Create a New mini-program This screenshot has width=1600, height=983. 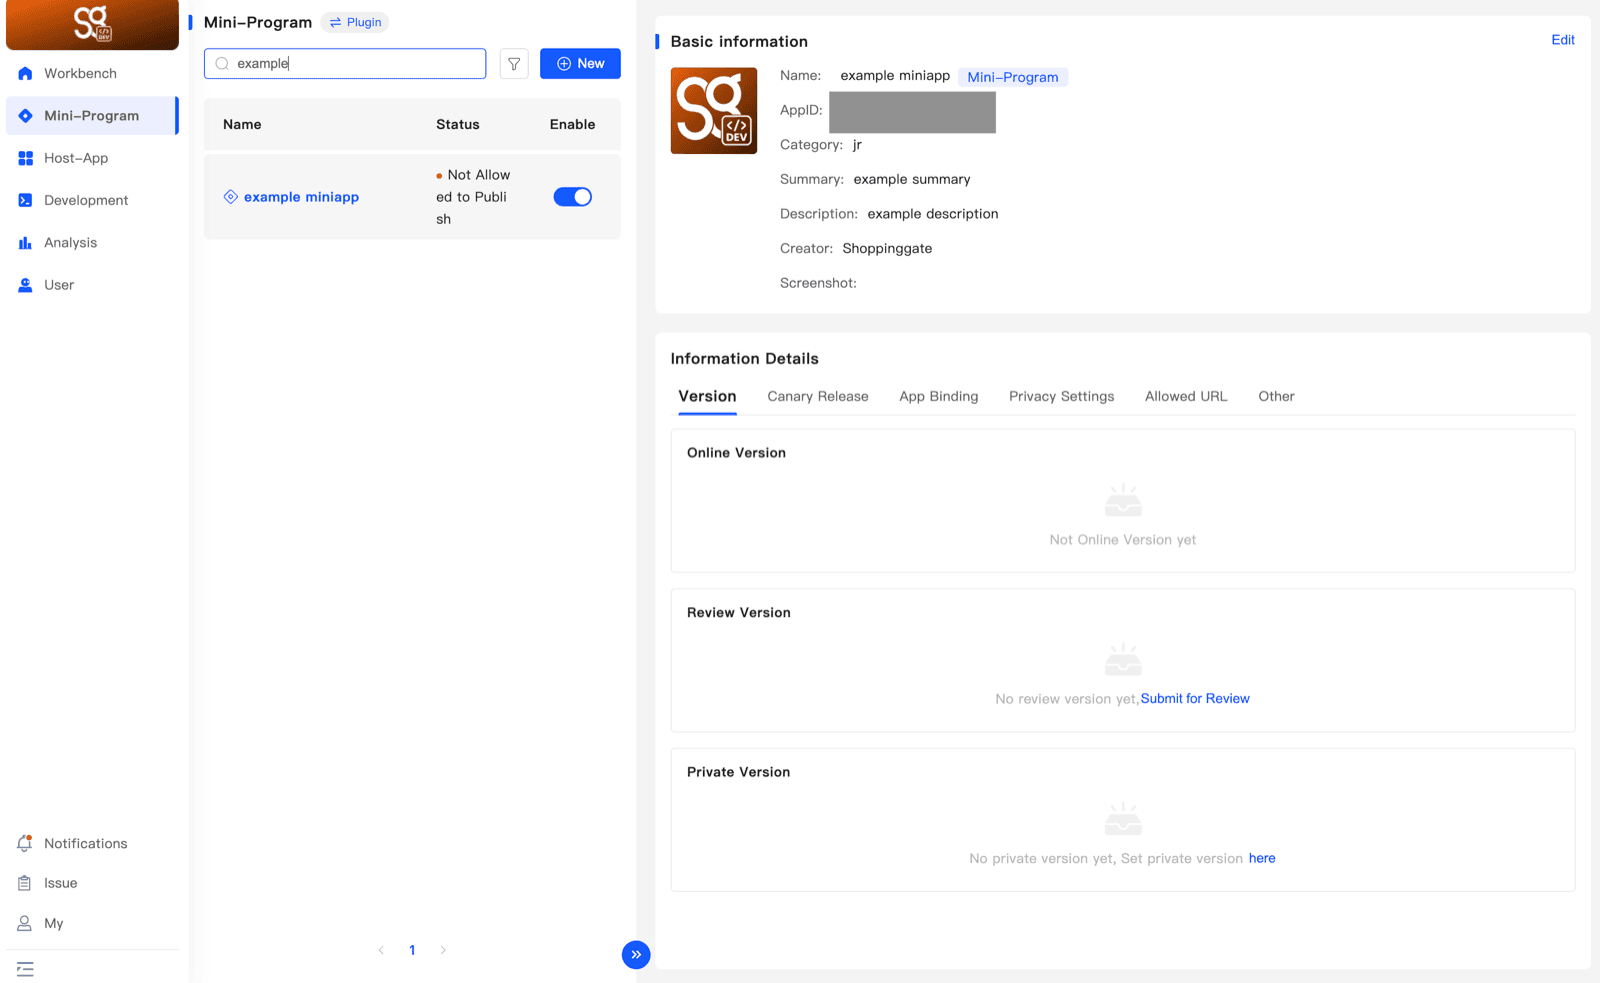coord(580,64)
